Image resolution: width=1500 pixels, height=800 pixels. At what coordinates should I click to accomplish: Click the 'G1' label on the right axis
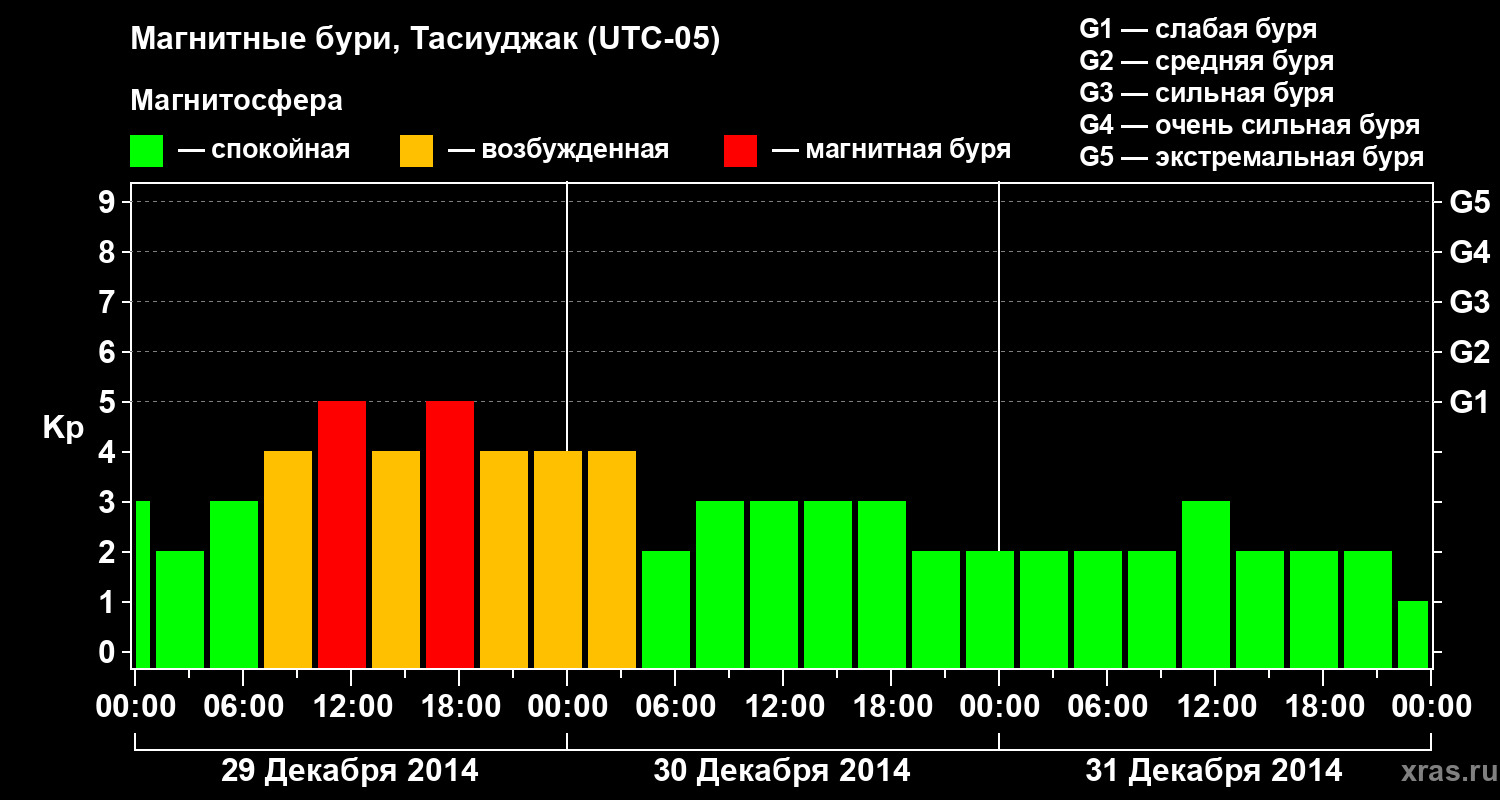[x=1469, y=402]
